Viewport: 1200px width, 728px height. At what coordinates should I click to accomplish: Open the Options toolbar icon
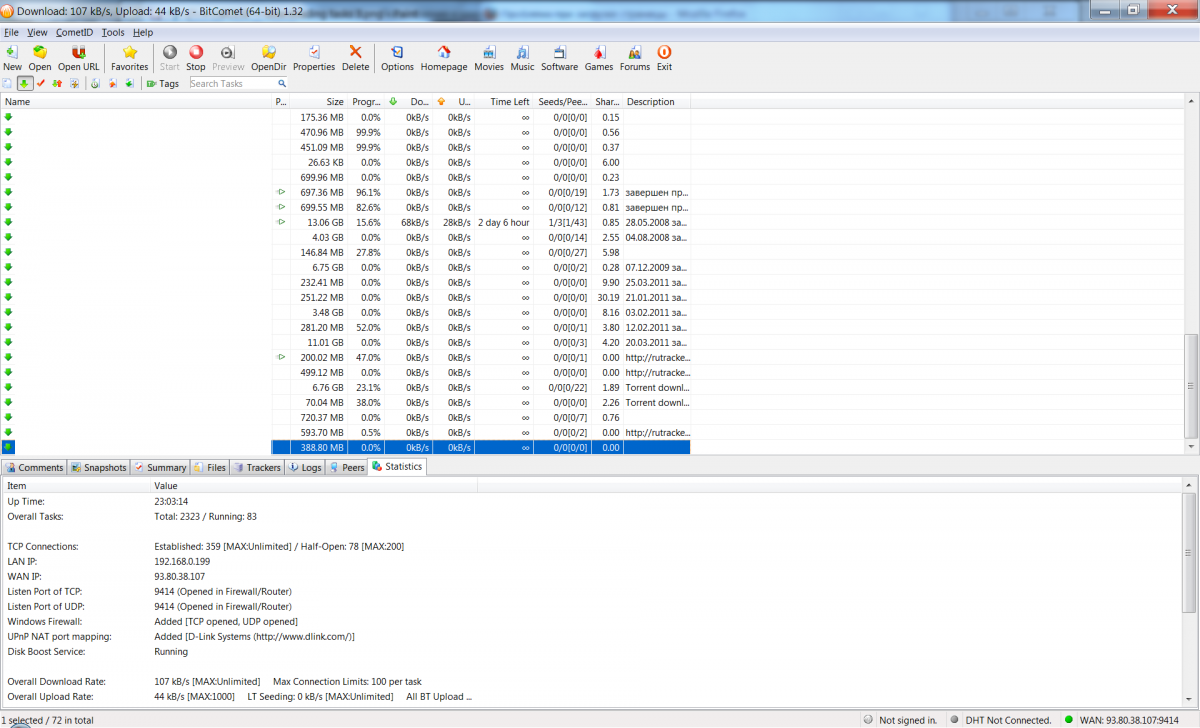(397, 52)
